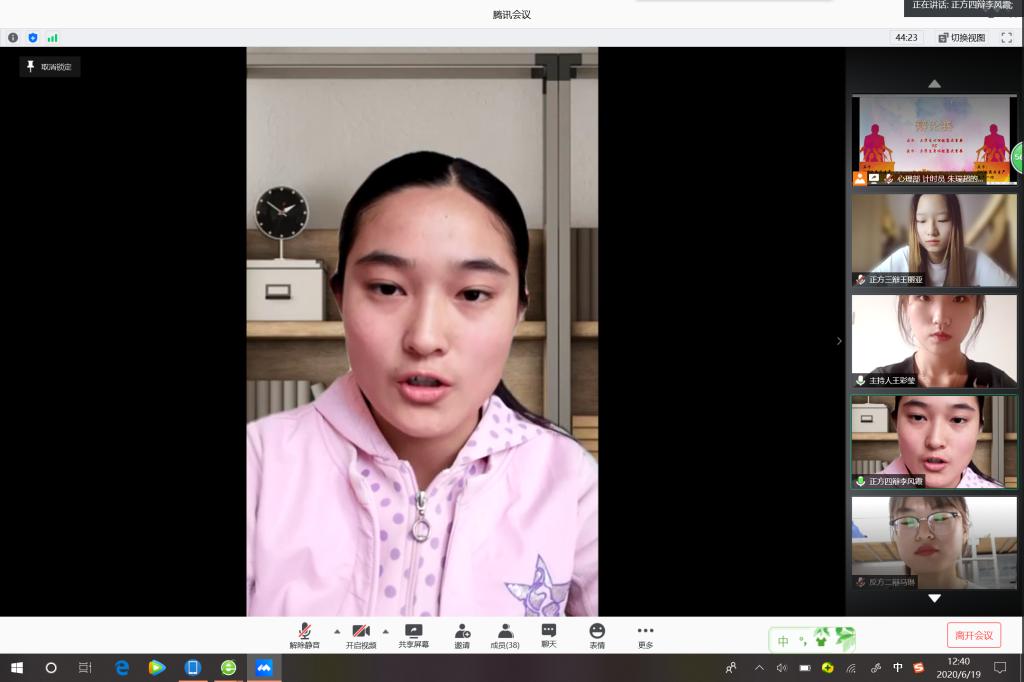Image resolution: width=1024 pixels, height=682 pixels.
Task: Enter full screen mode icon
Action: [1007, 38]
